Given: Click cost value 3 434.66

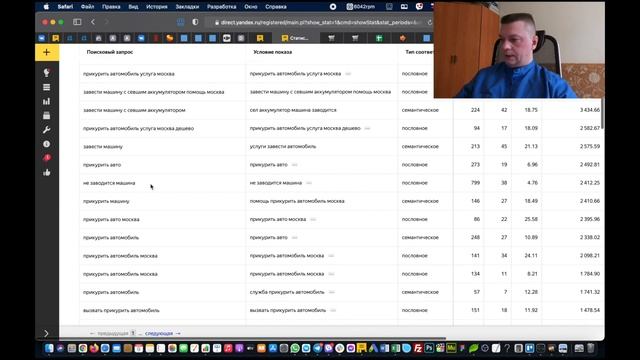Looking at the screenshot, I should 590,110.
